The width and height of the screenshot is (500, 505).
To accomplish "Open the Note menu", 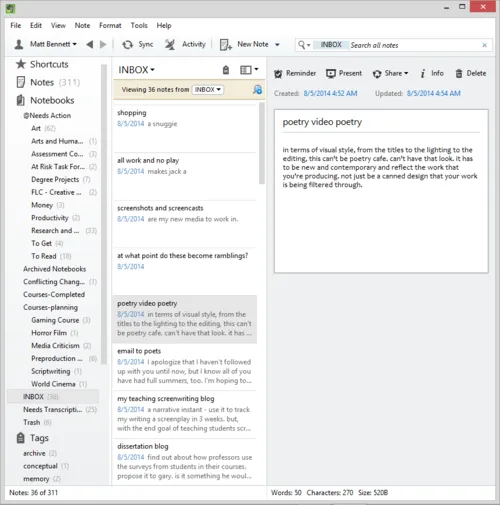I will [82, 25].
